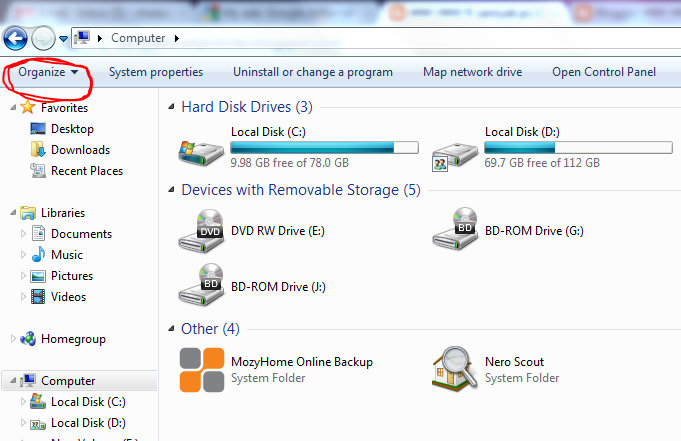The height and width of the screenshot is (441, 681).
Task: Click the greyed Forward arrow button
Action: [x=43, y=39]
